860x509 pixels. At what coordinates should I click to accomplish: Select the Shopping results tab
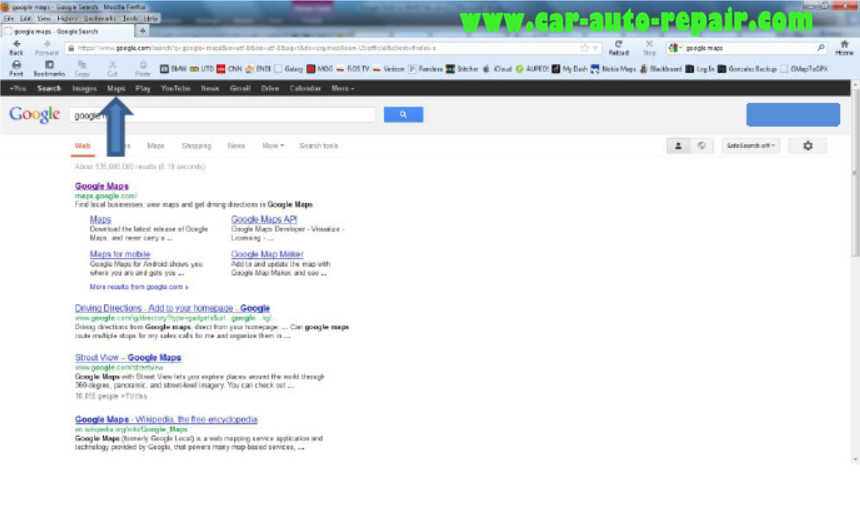point(196,145)
